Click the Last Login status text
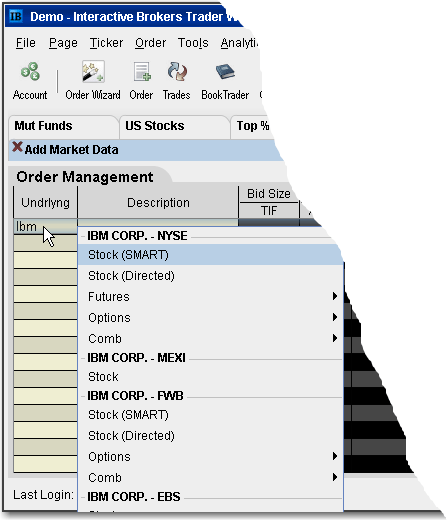The width and height of the screenshot is (447, 520). tap(43, 495)
